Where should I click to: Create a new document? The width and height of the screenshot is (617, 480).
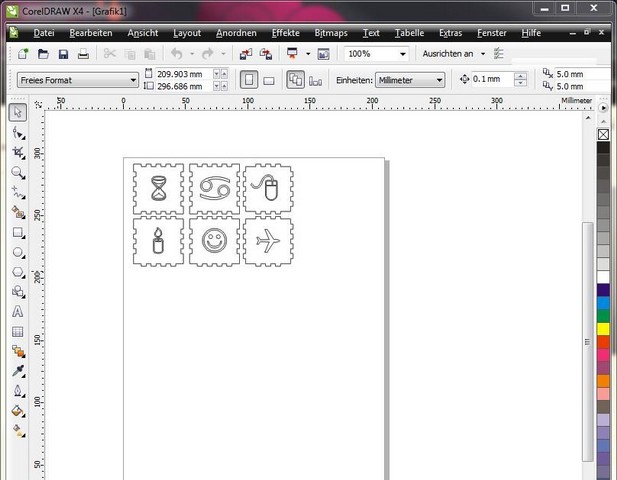[23, 54]
